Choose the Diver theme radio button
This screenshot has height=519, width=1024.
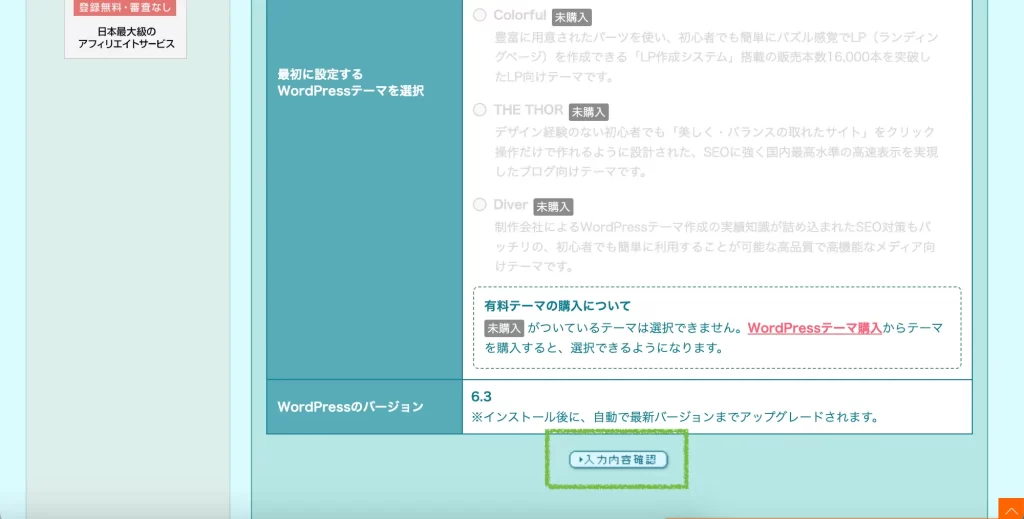coord(480,205)
